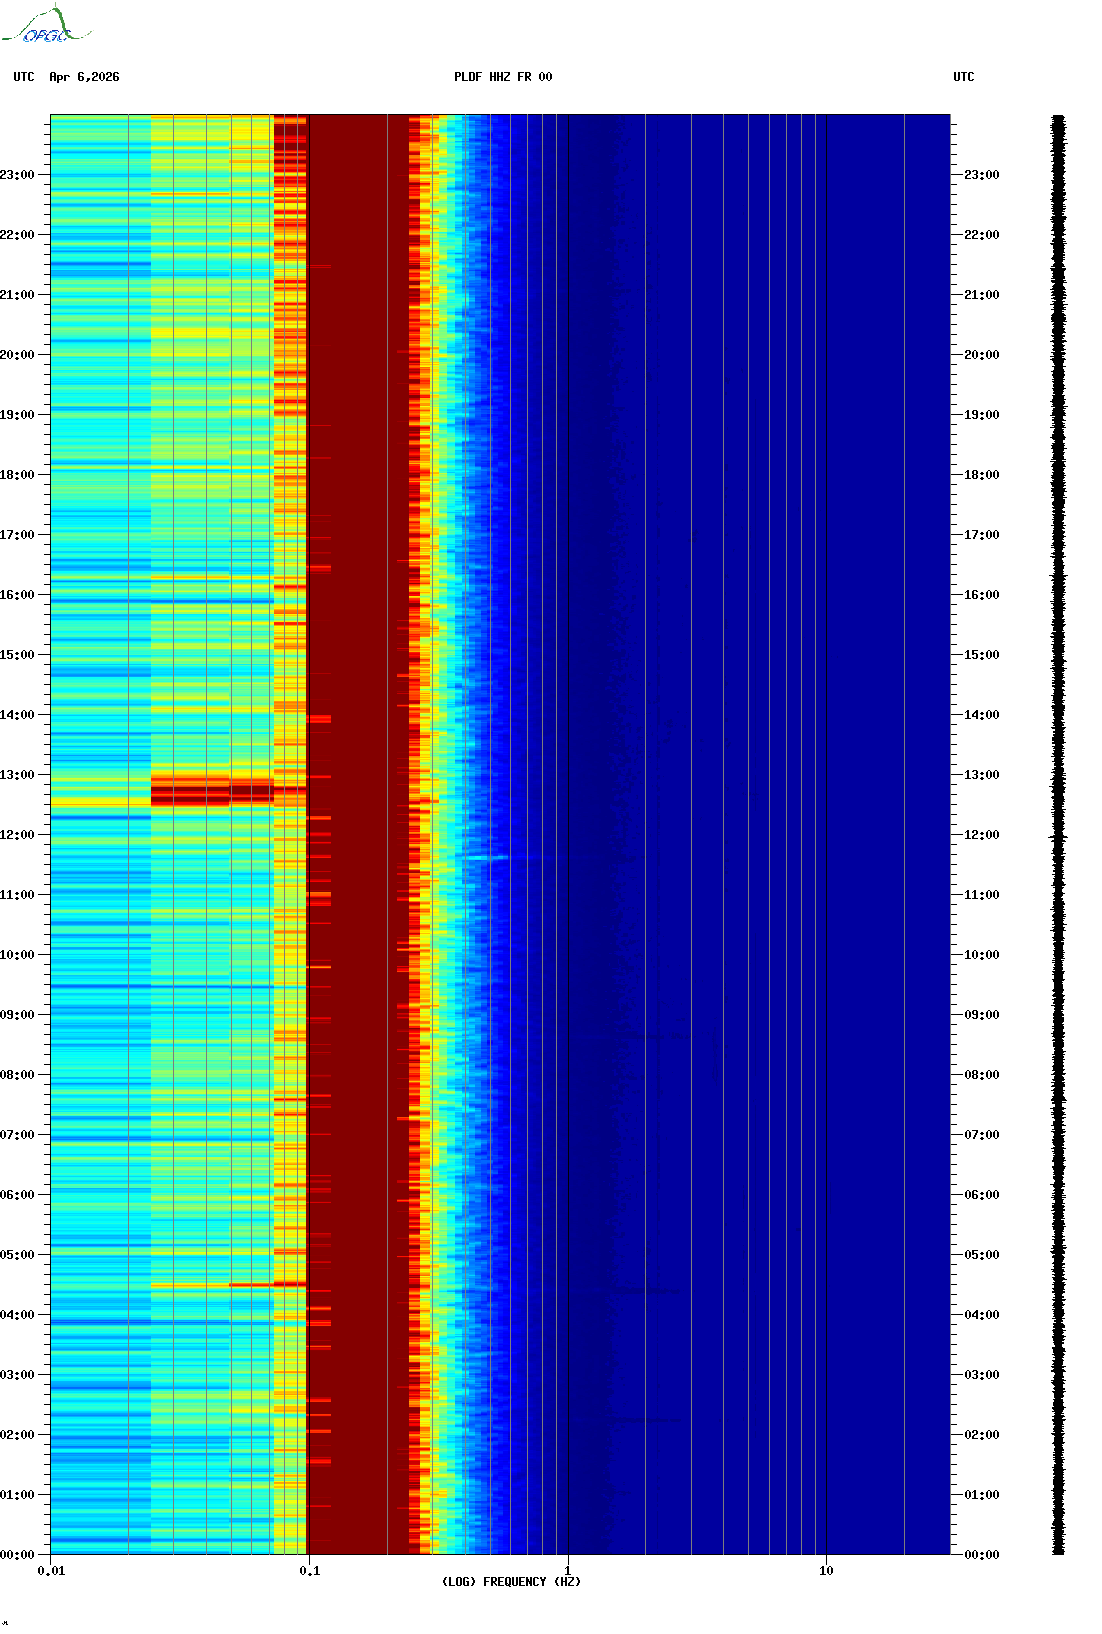
Task: Click the right-side 20:00 time label
Action: (982, 355)
